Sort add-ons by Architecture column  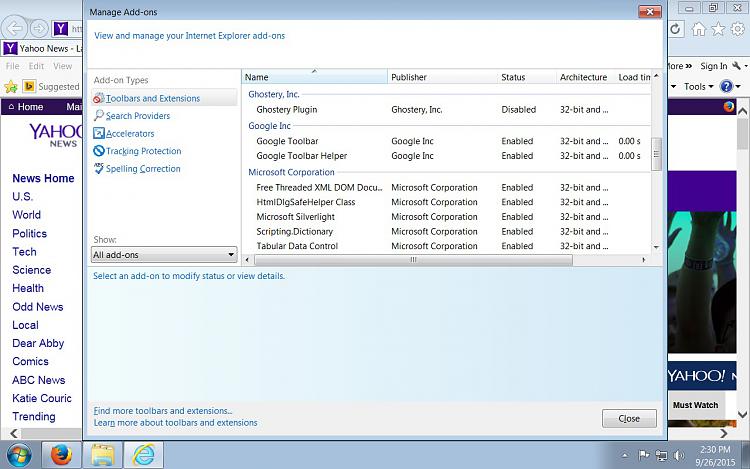(586, 77)
